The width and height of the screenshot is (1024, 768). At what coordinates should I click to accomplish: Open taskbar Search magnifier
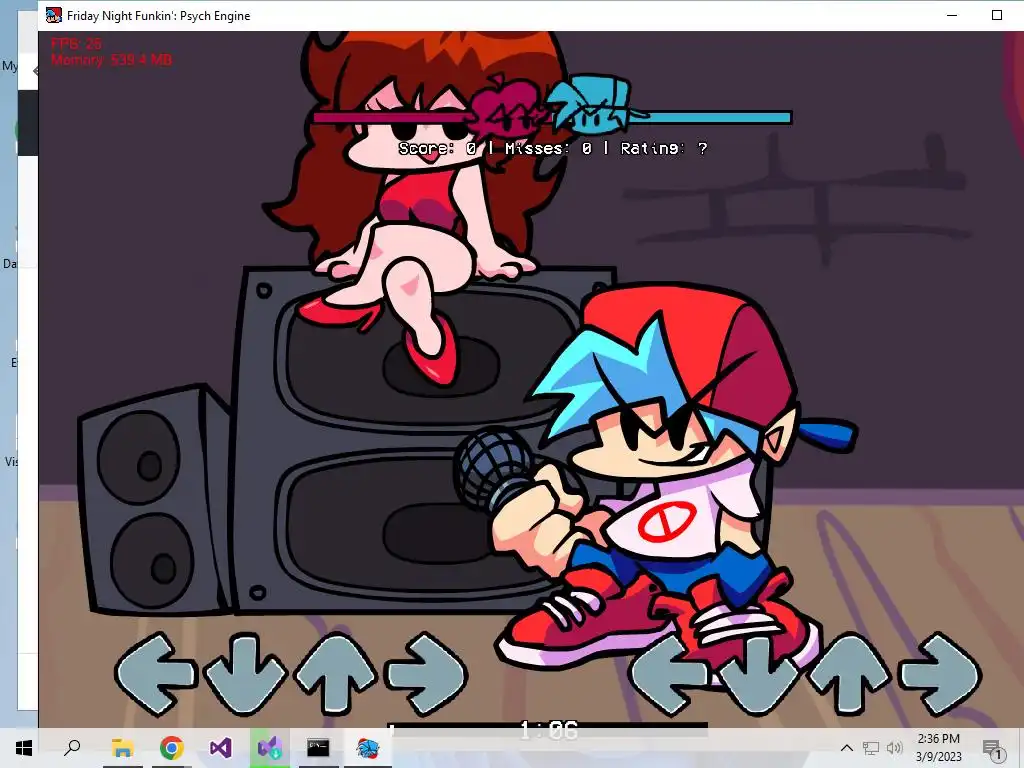point(72,747)
